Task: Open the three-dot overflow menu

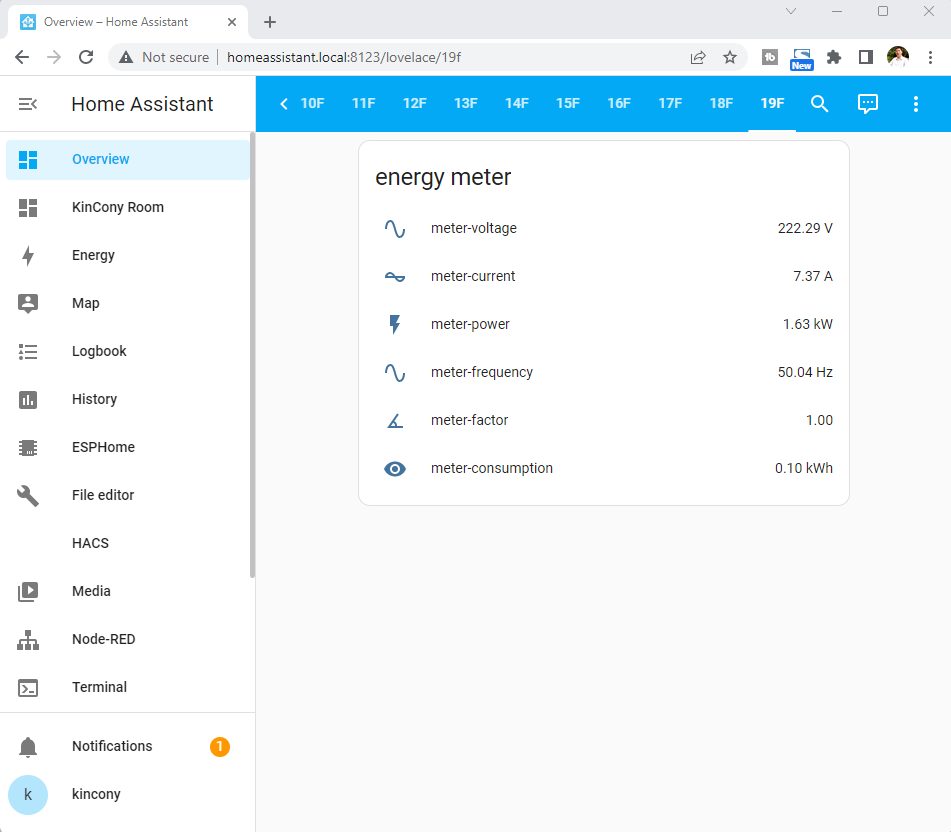Action: click(916, 104)
